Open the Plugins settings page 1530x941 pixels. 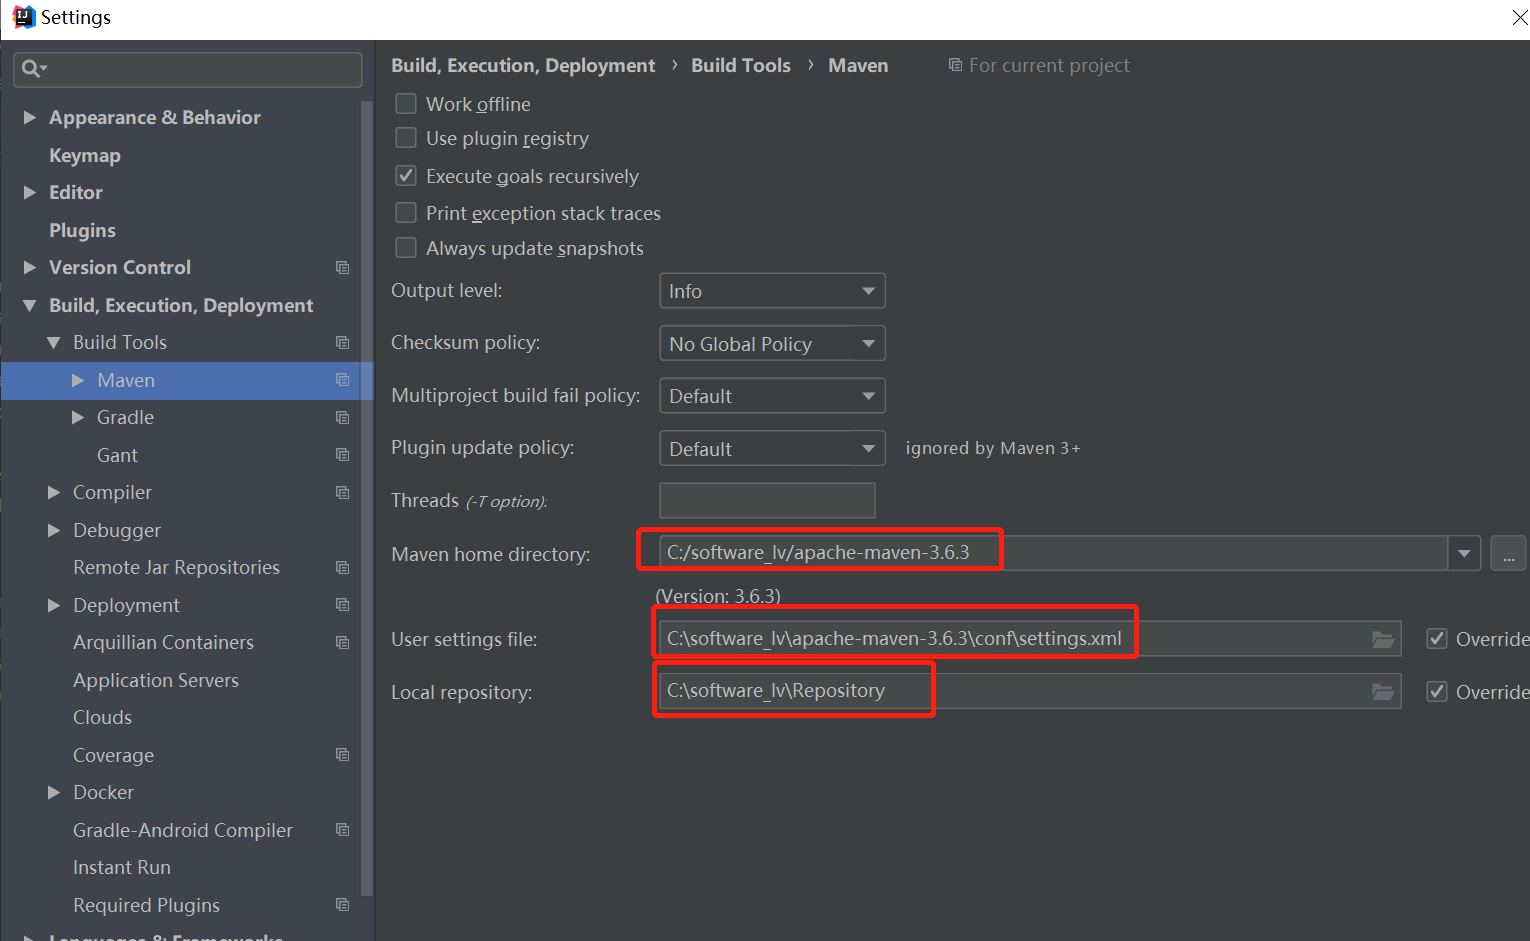tap(82, 230)
